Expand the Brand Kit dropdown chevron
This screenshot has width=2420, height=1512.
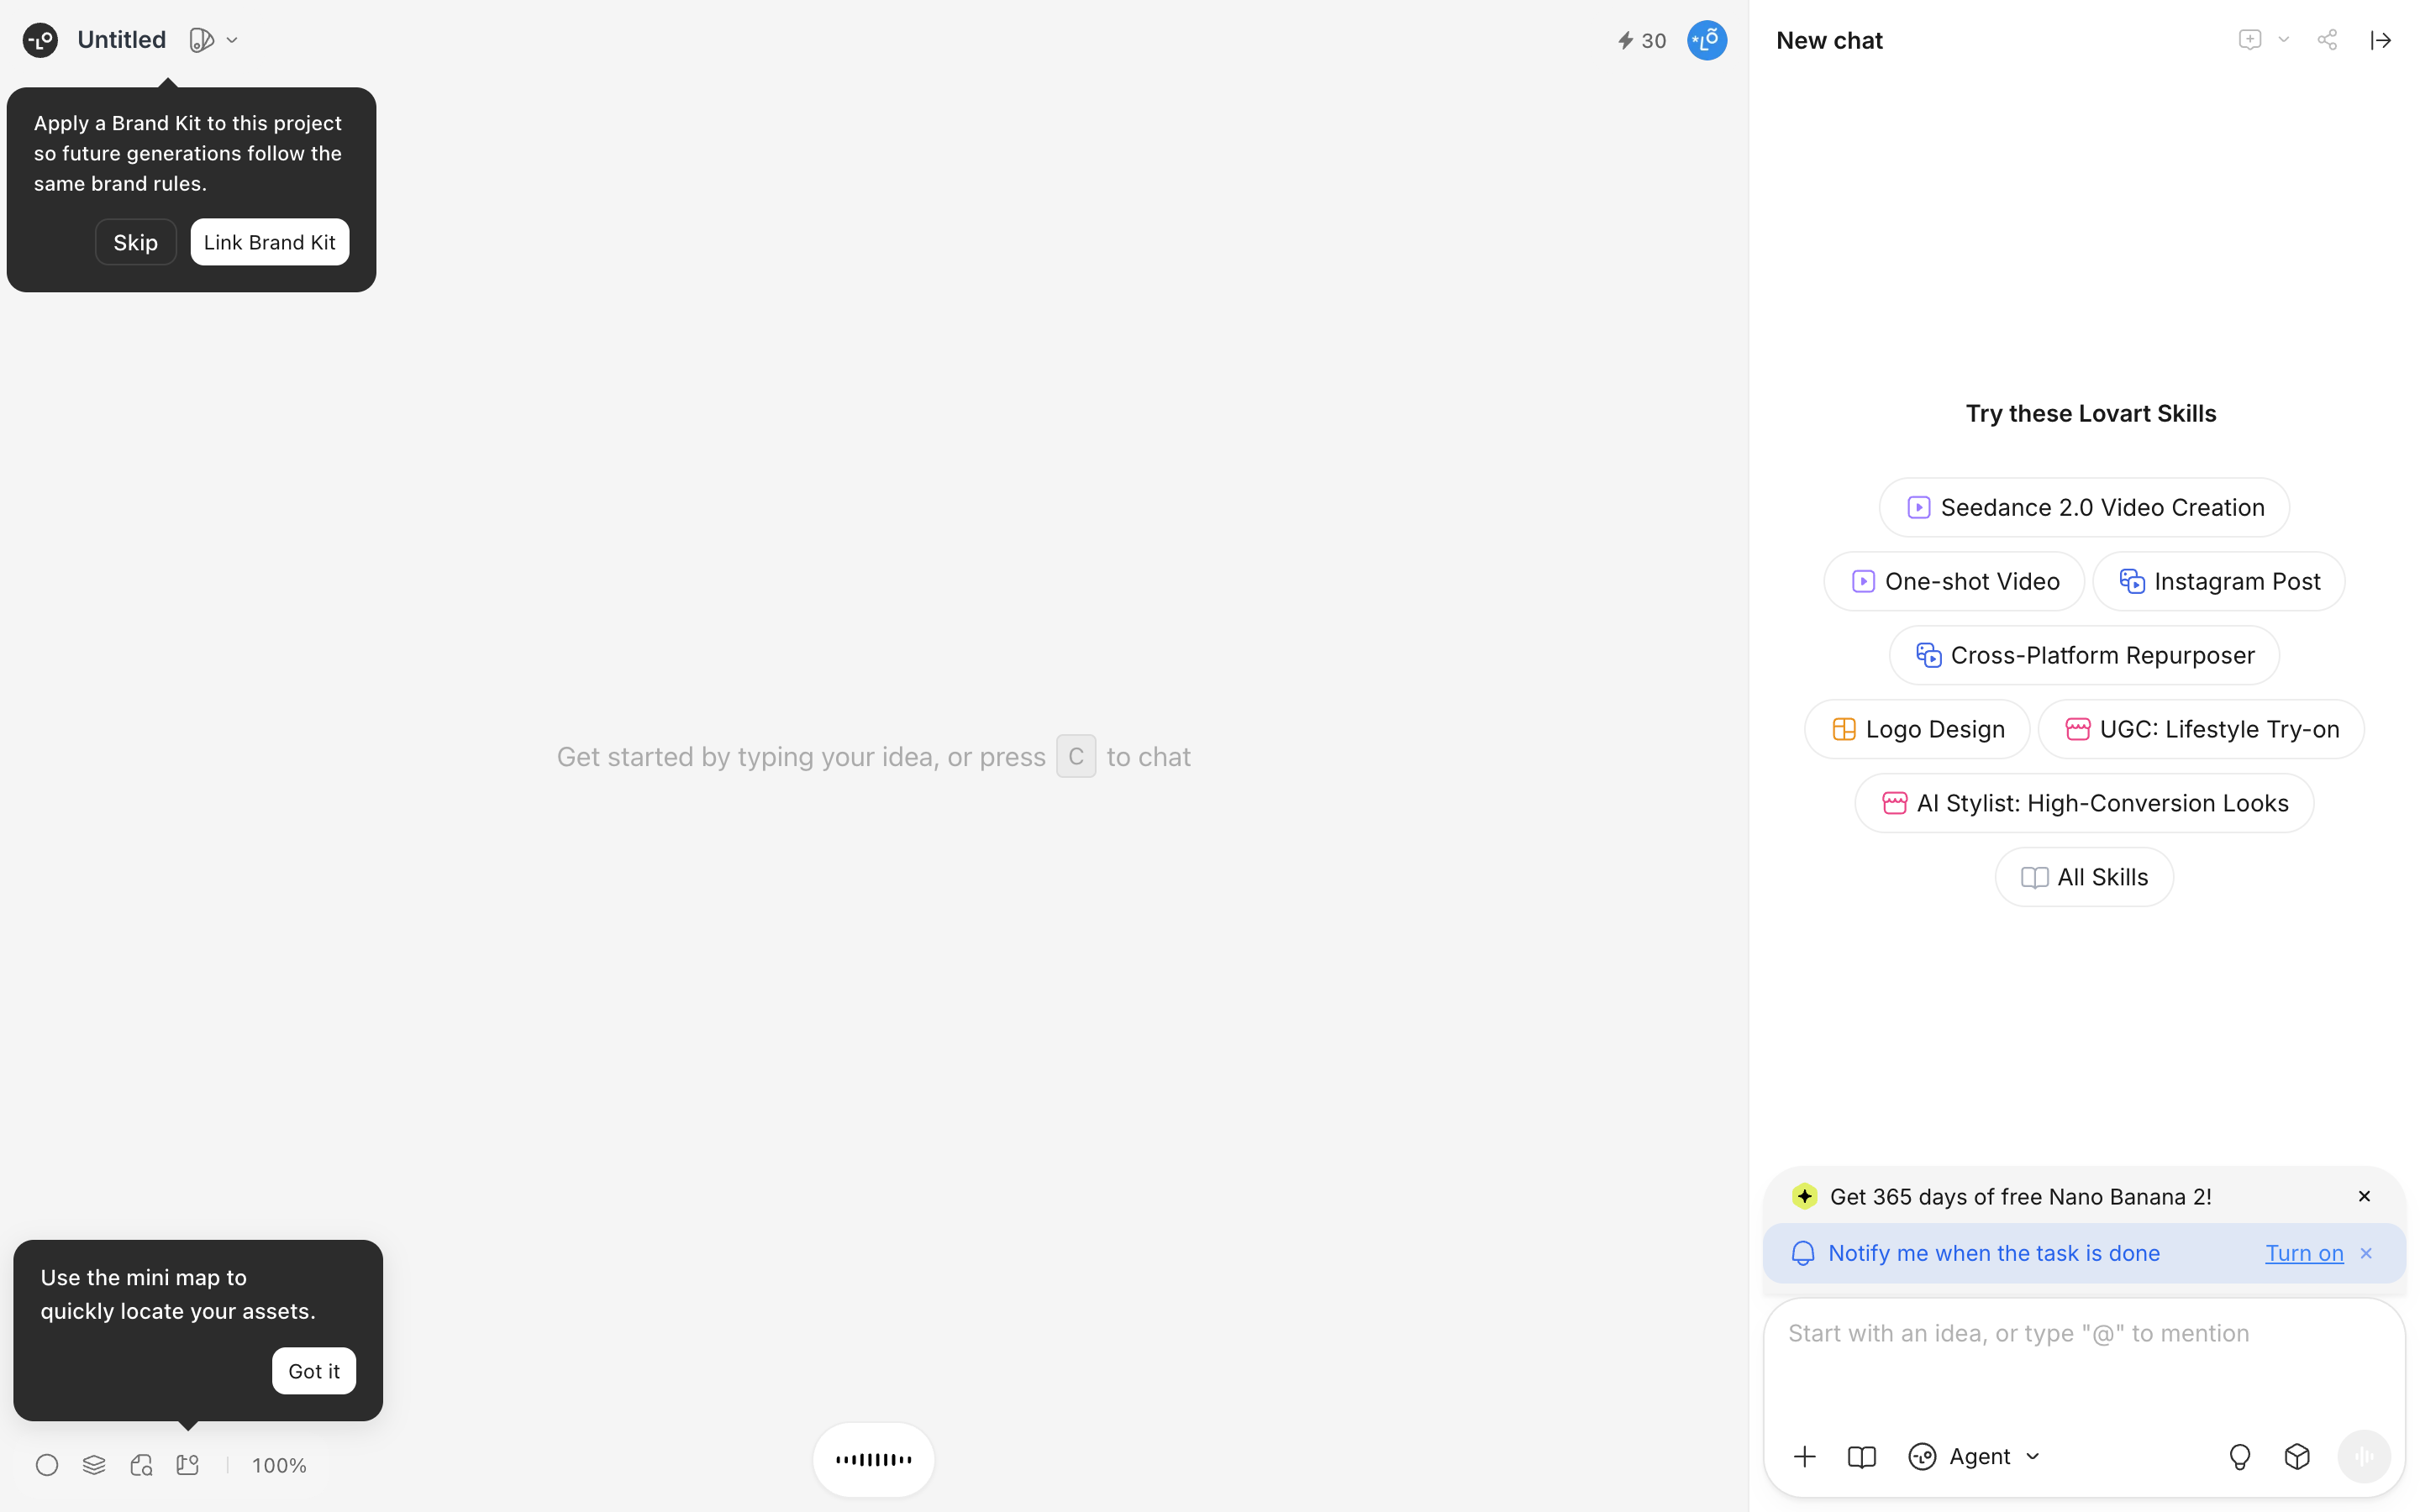pyautogui.click(x=232, y=40)
